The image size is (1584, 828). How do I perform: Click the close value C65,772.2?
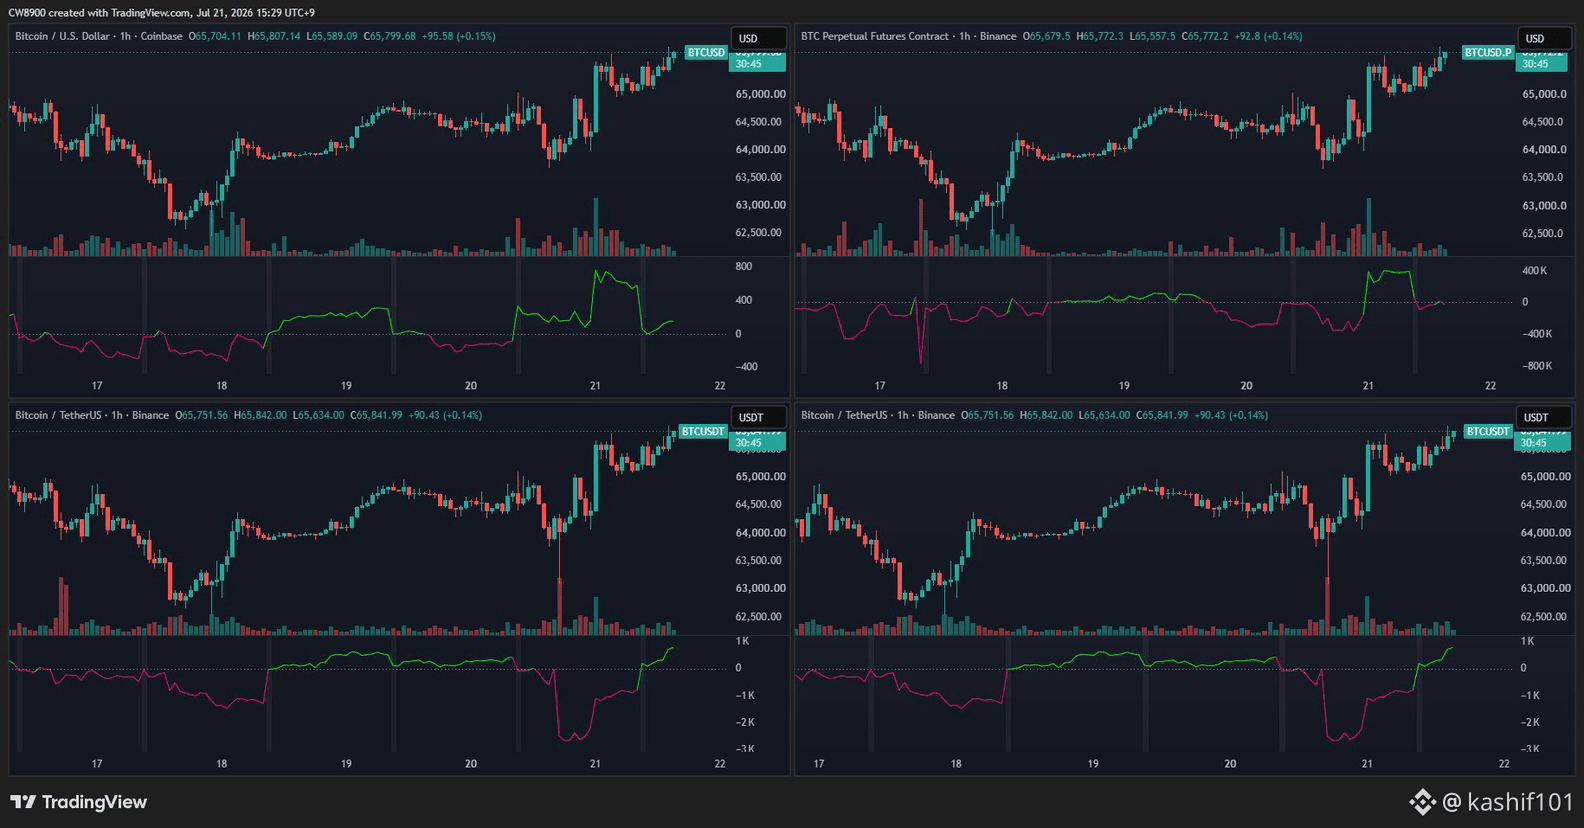click(x=1205, y=36)
